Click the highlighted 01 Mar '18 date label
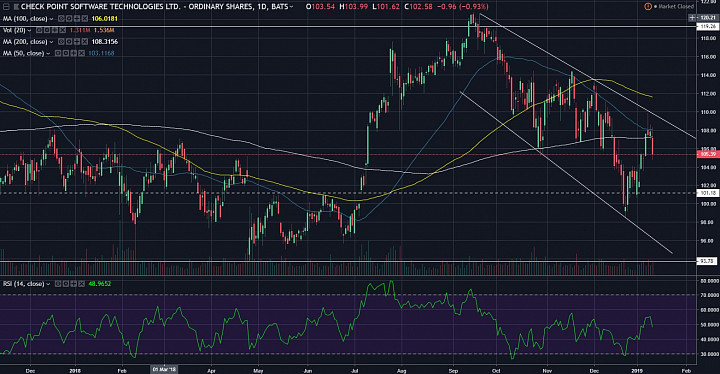720x374 pixels. coord(164,369)
